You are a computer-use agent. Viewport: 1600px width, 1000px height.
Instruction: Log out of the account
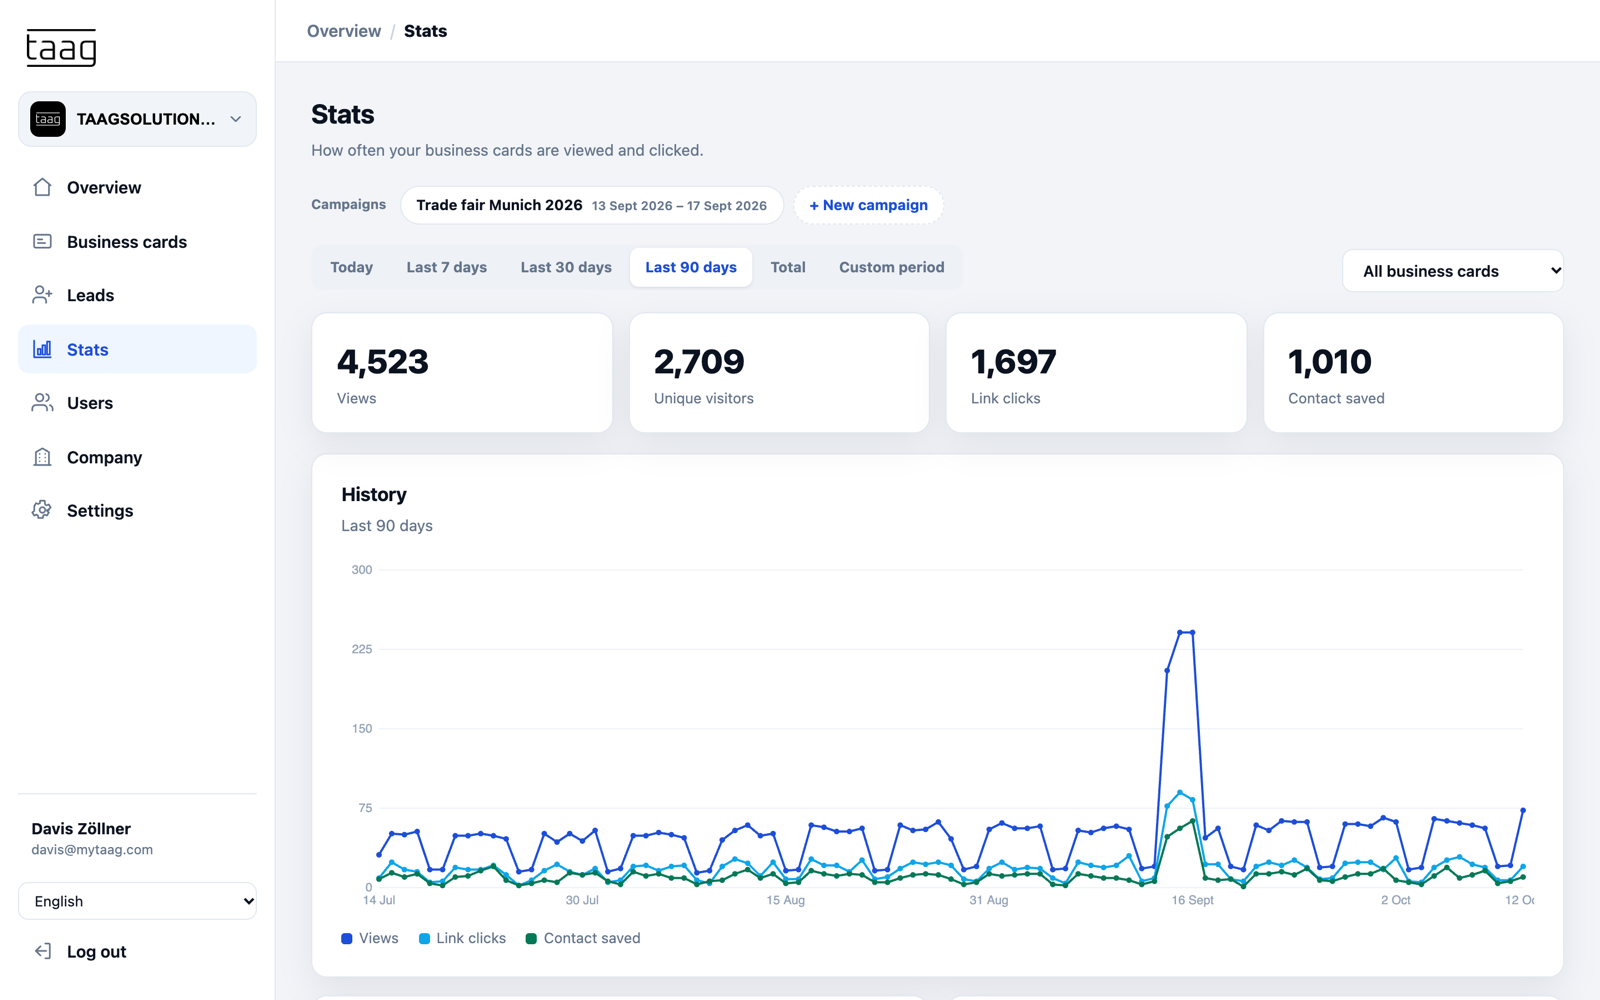pyautogui.click(x=137, y=951)
